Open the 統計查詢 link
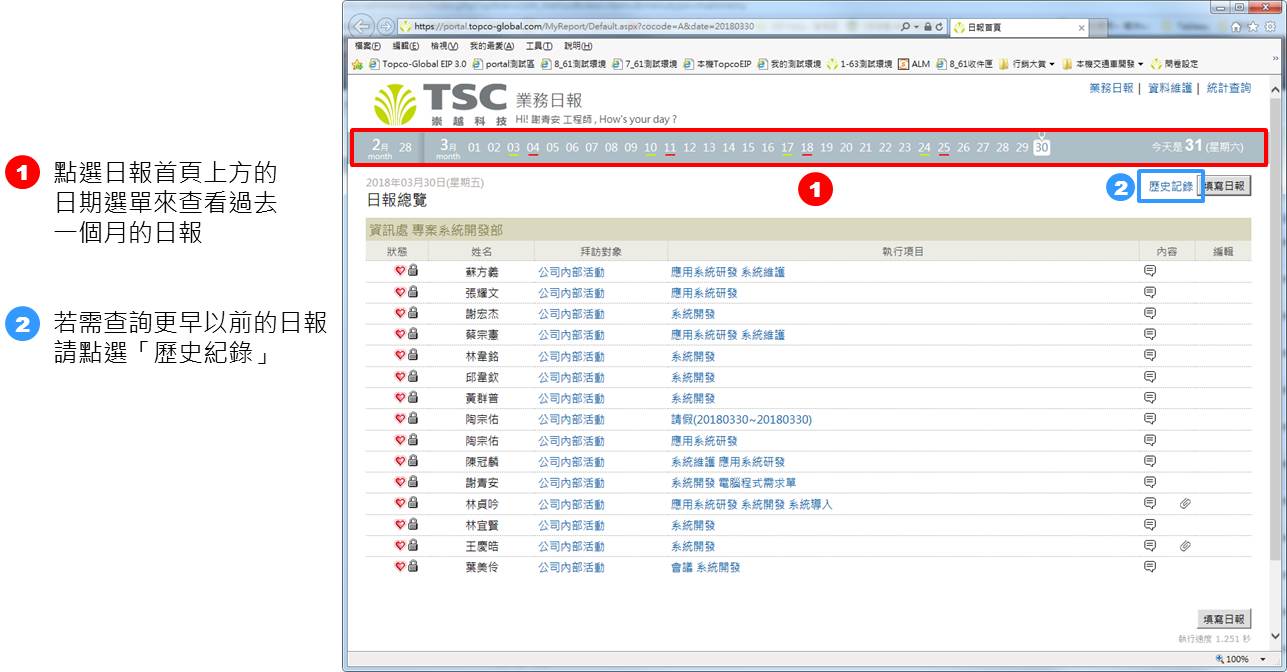Screen dimensions: 1287x672 point(1228,88)
